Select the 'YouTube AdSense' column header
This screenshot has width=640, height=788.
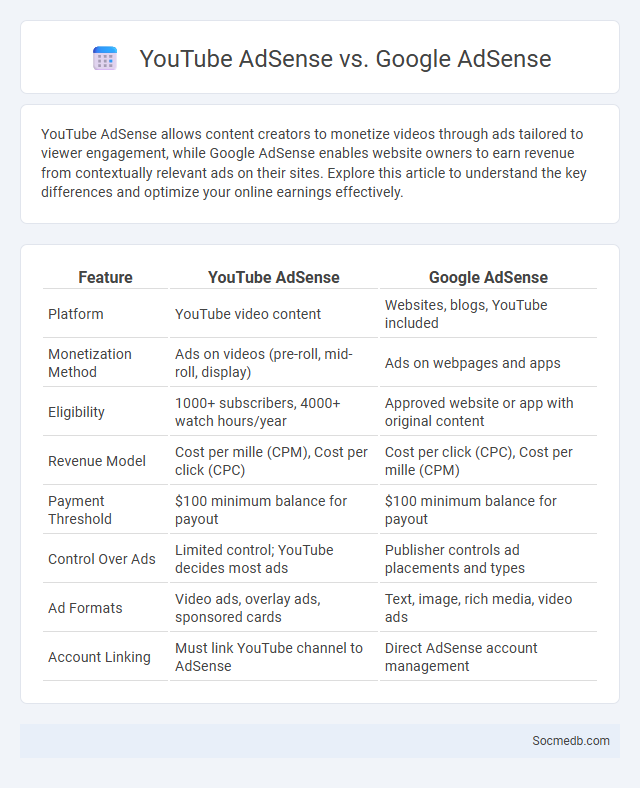coord(274,277)
